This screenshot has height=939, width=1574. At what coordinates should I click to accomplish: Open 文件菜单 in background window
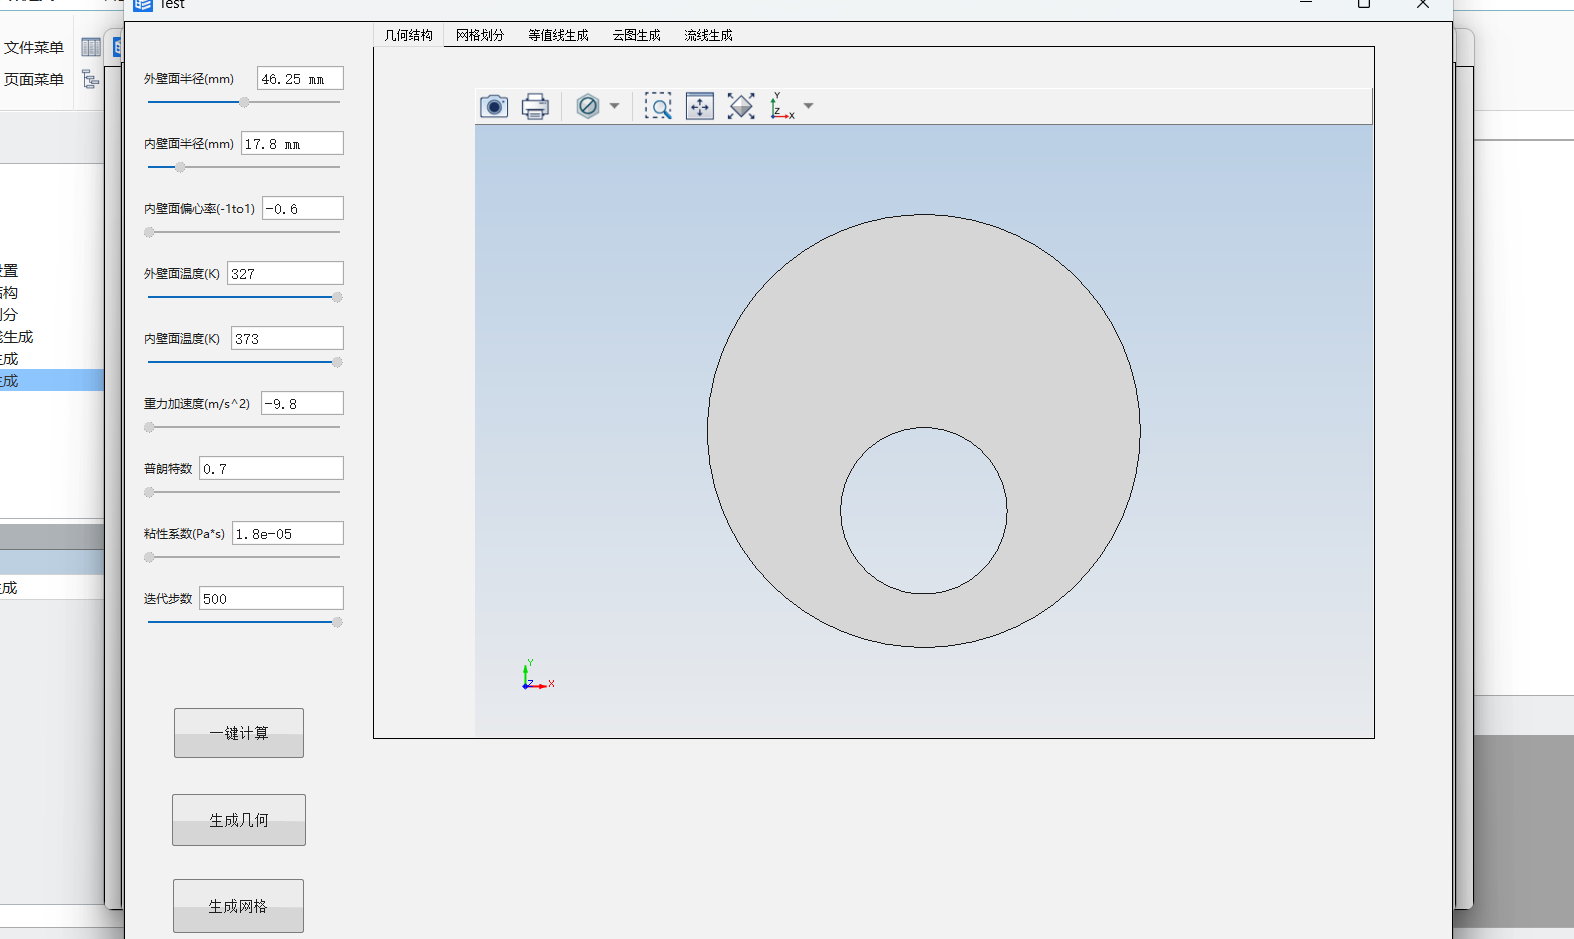click(34, 47)
